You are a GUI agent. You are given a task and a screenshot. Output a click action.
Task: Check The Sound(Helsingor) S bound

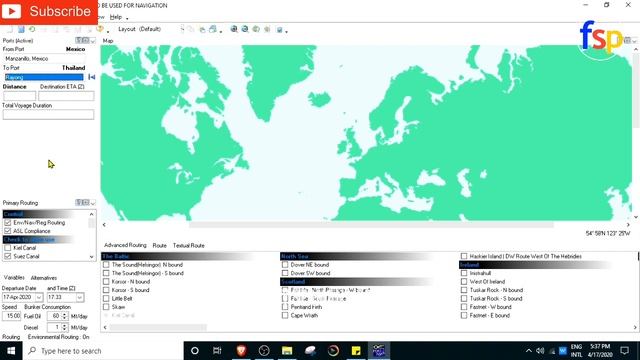tap(106, 273)
